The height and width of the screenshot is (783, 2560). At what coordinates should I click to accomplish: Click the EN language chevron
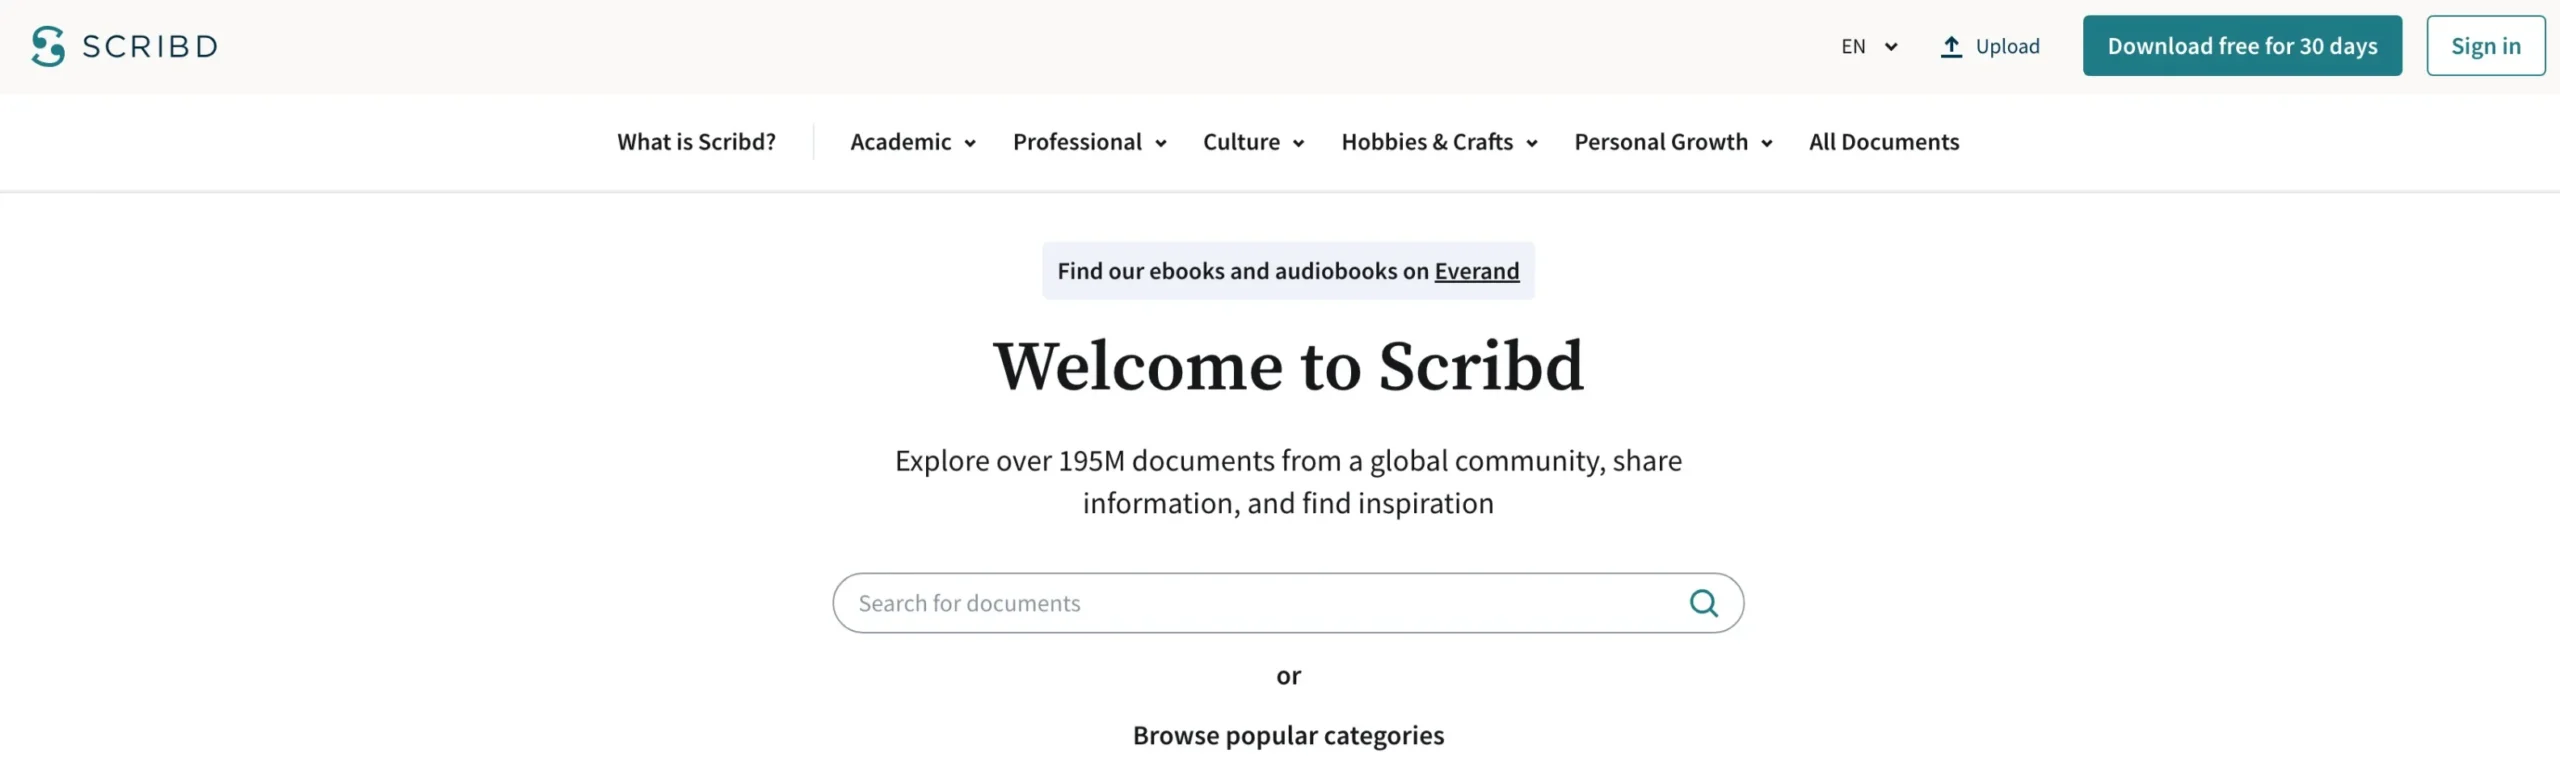1890,46
